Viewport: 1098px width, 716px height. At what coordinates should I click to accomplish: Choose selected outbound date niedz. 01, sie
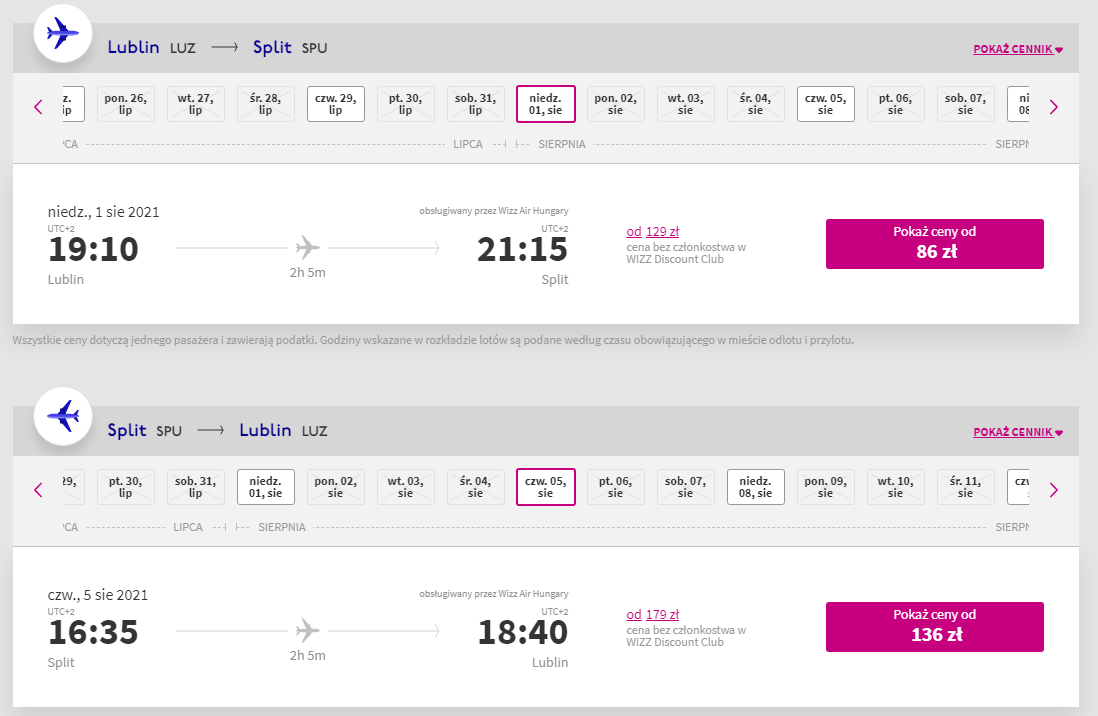coord(545,104)
